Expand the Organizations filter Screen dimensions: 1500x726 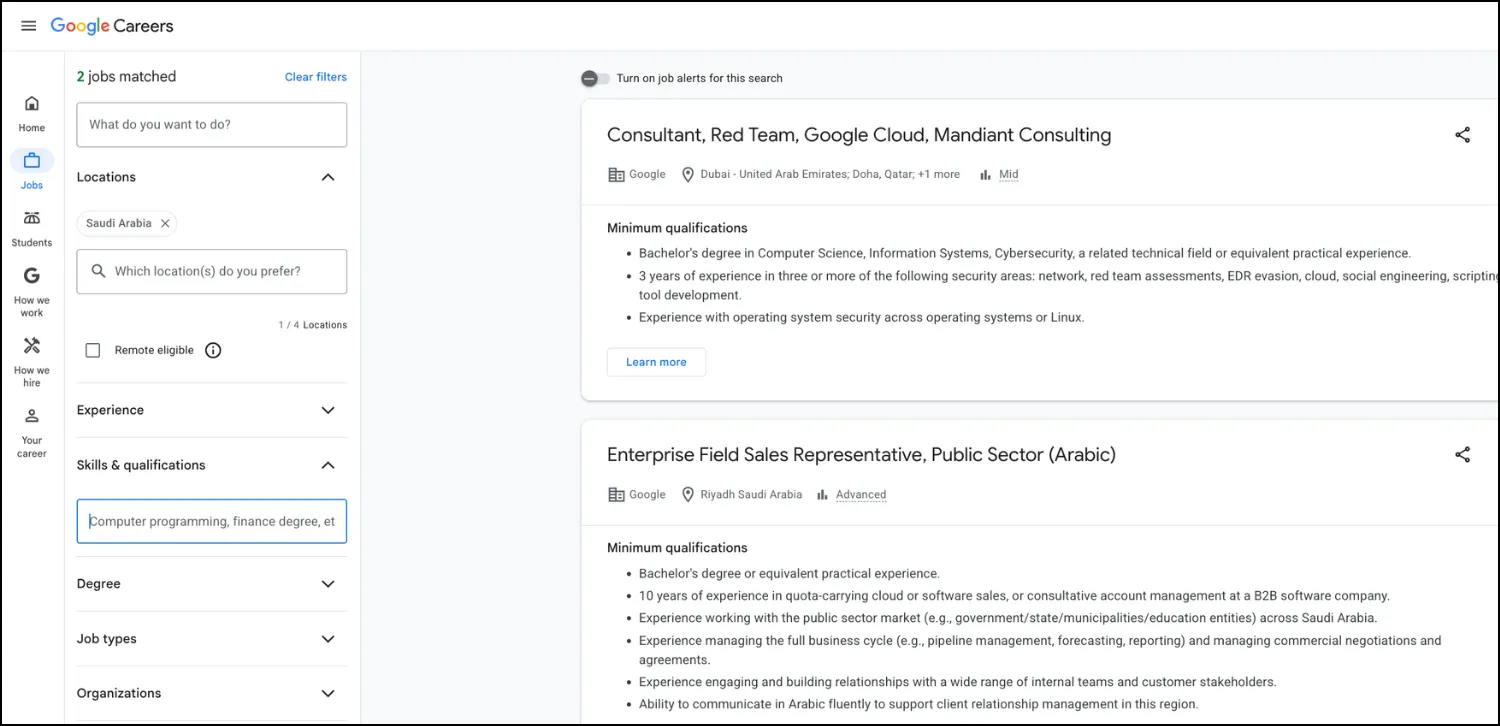click(328, 693)
